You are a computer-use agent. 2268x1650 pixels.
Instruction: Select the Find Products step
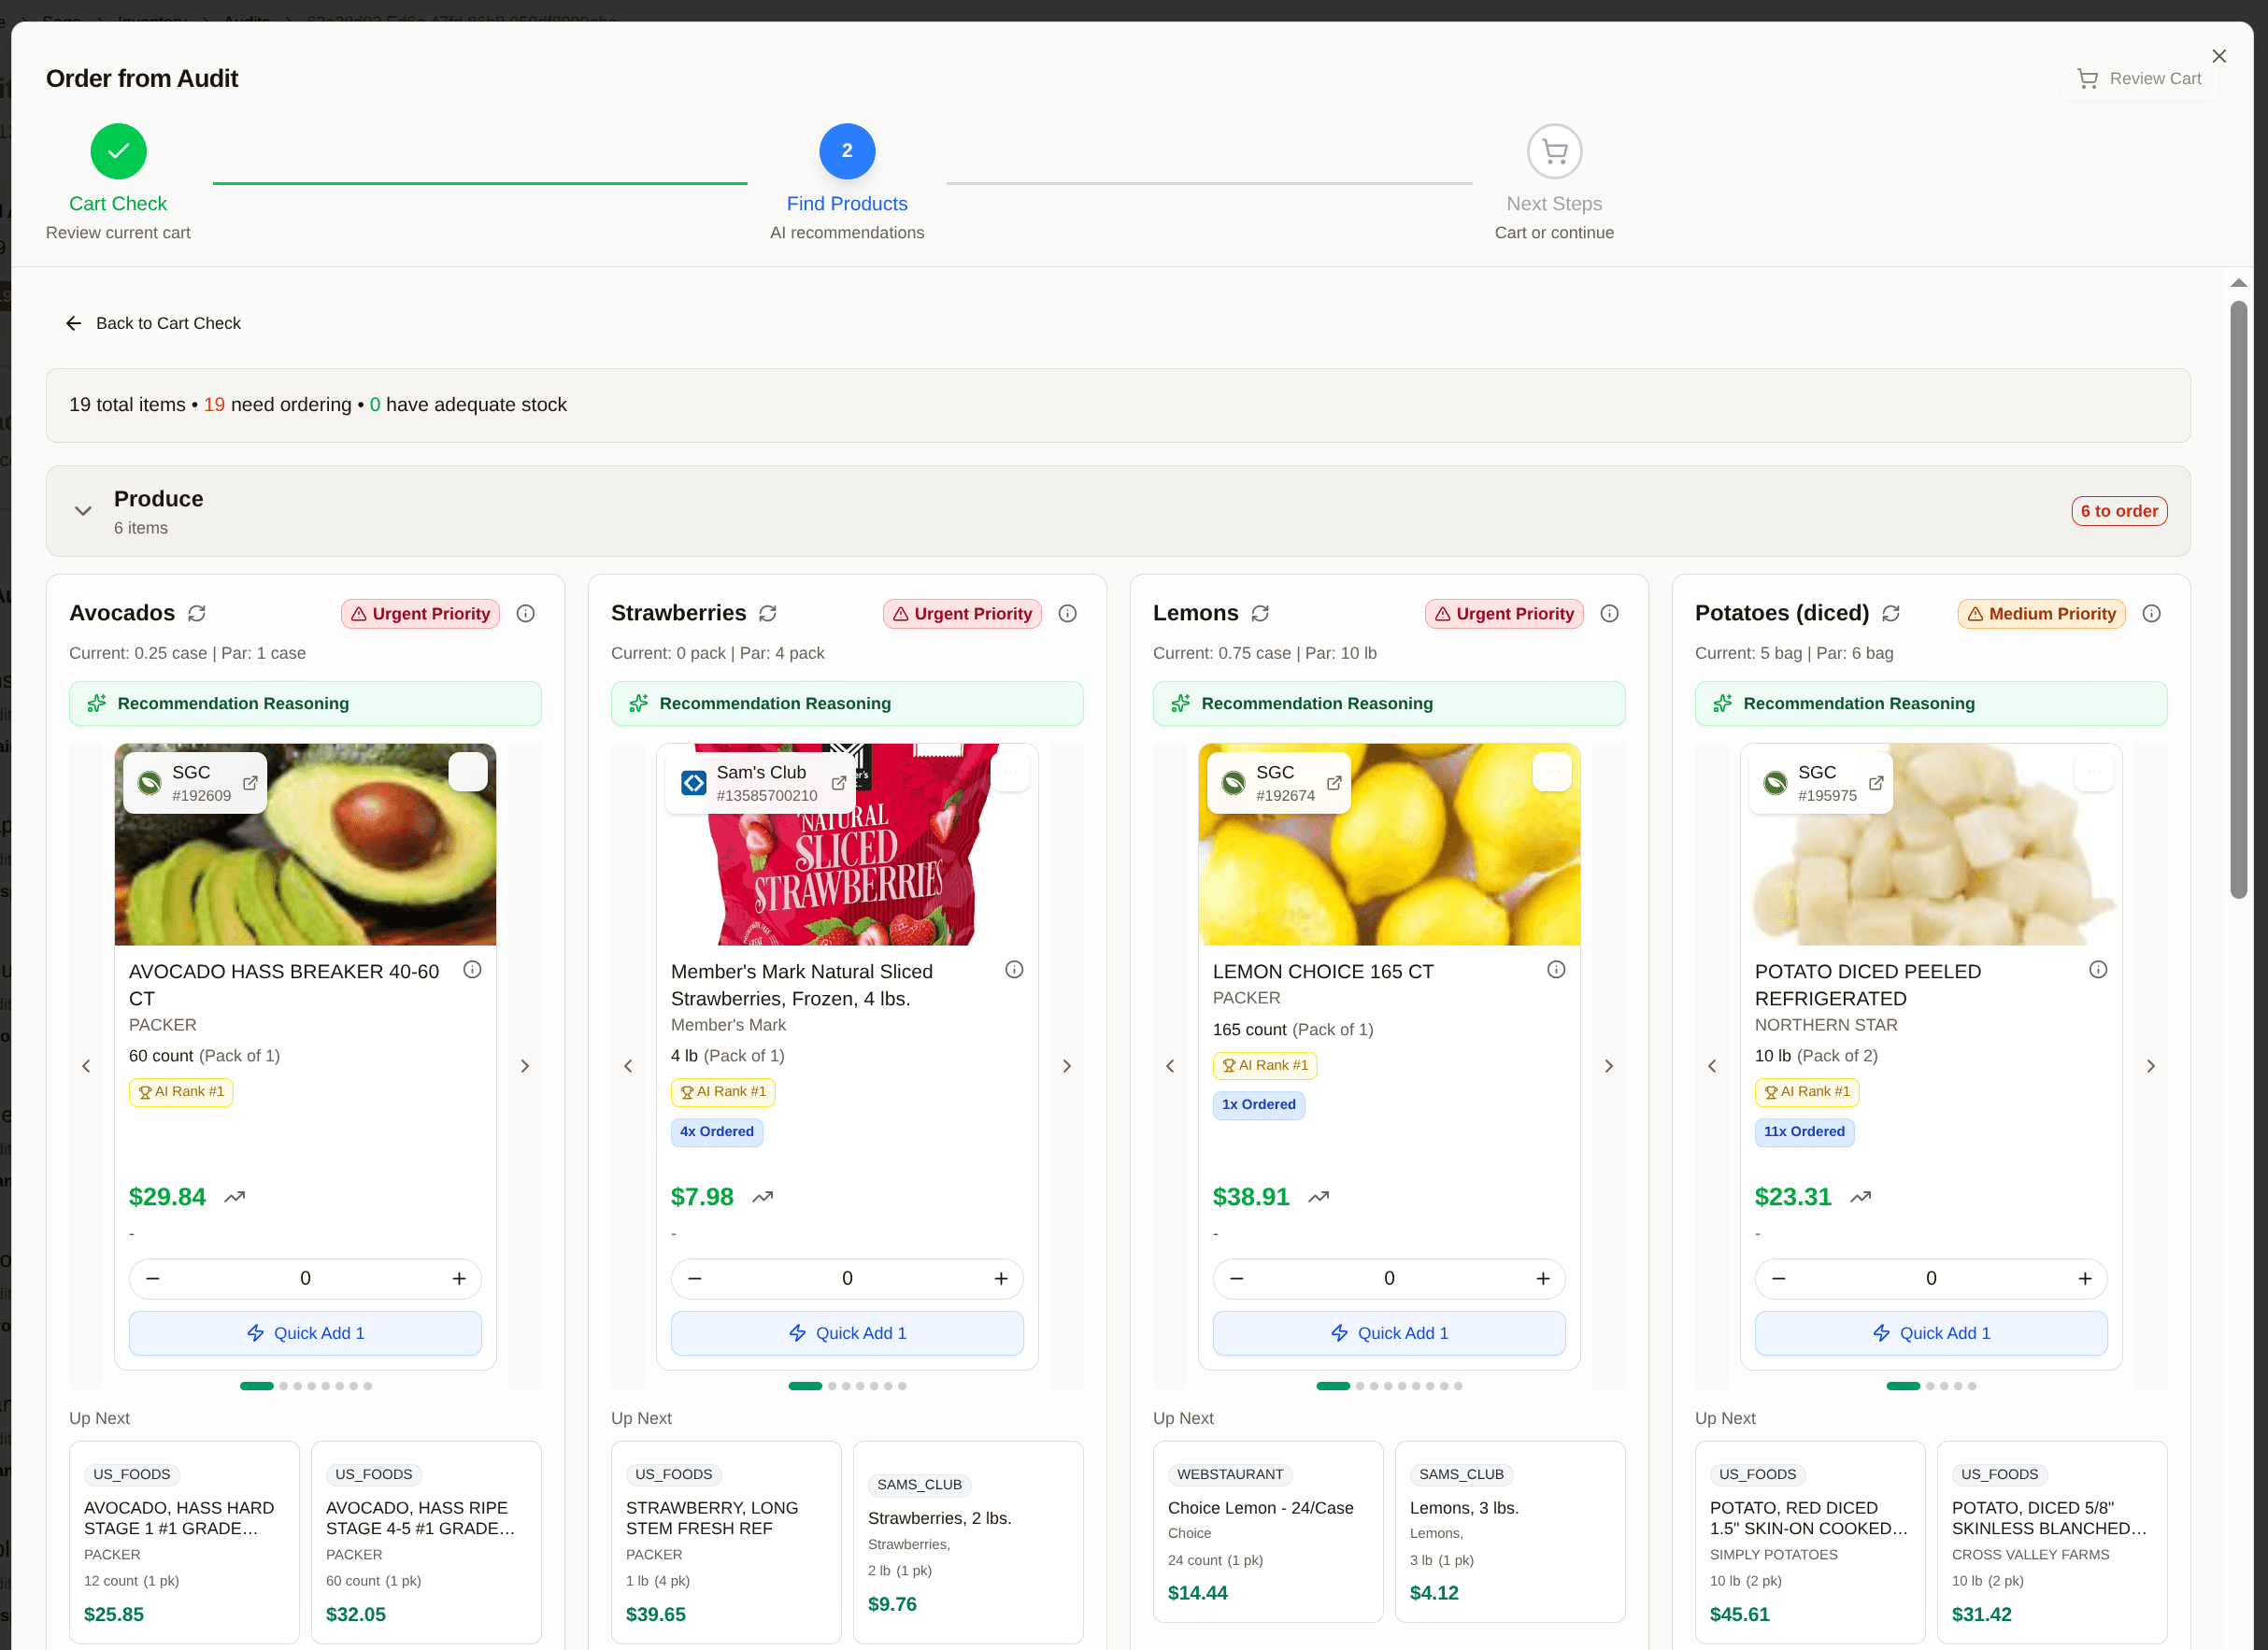click(847, 151)
